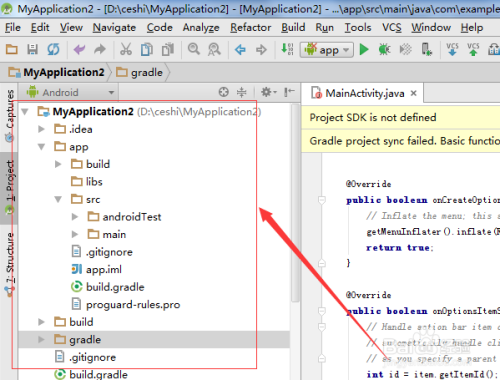Expand the build folder under app

[58, 164]
